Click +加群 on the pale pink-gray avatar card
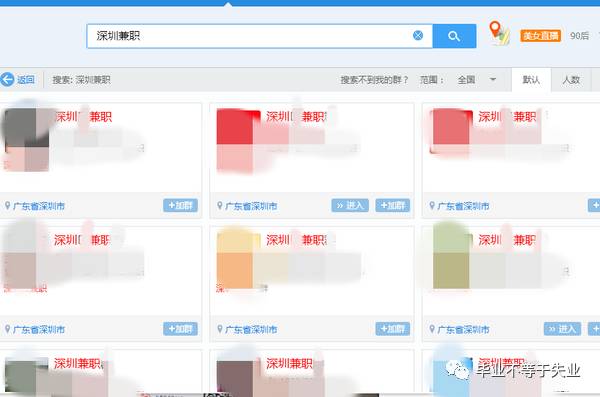The image size is (600, 397). (180, 329)
